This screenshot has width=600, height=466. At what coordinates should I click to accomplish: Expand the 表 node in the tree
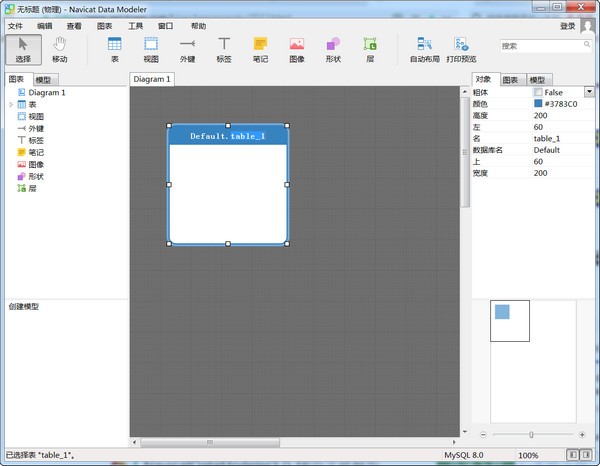click(11, 104)
